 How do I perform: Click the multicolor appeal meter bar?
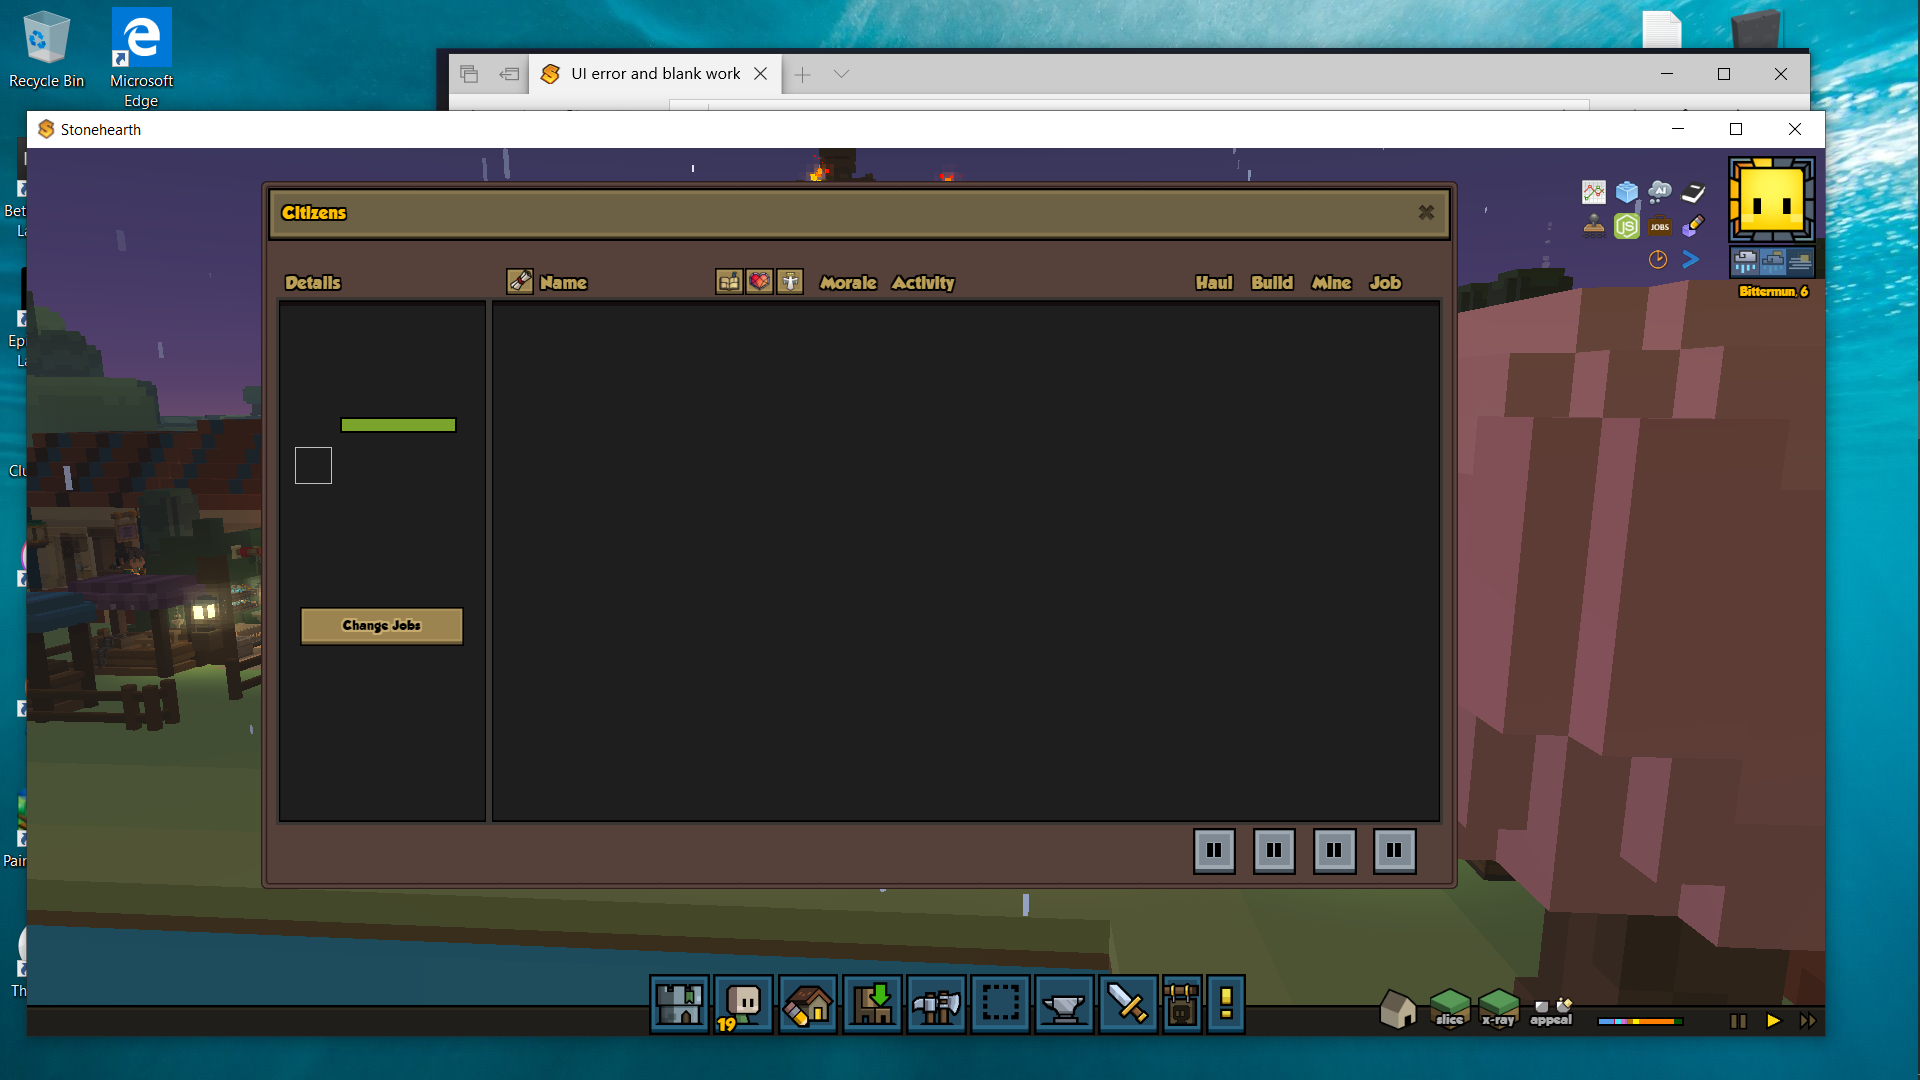point(1640,1021)
